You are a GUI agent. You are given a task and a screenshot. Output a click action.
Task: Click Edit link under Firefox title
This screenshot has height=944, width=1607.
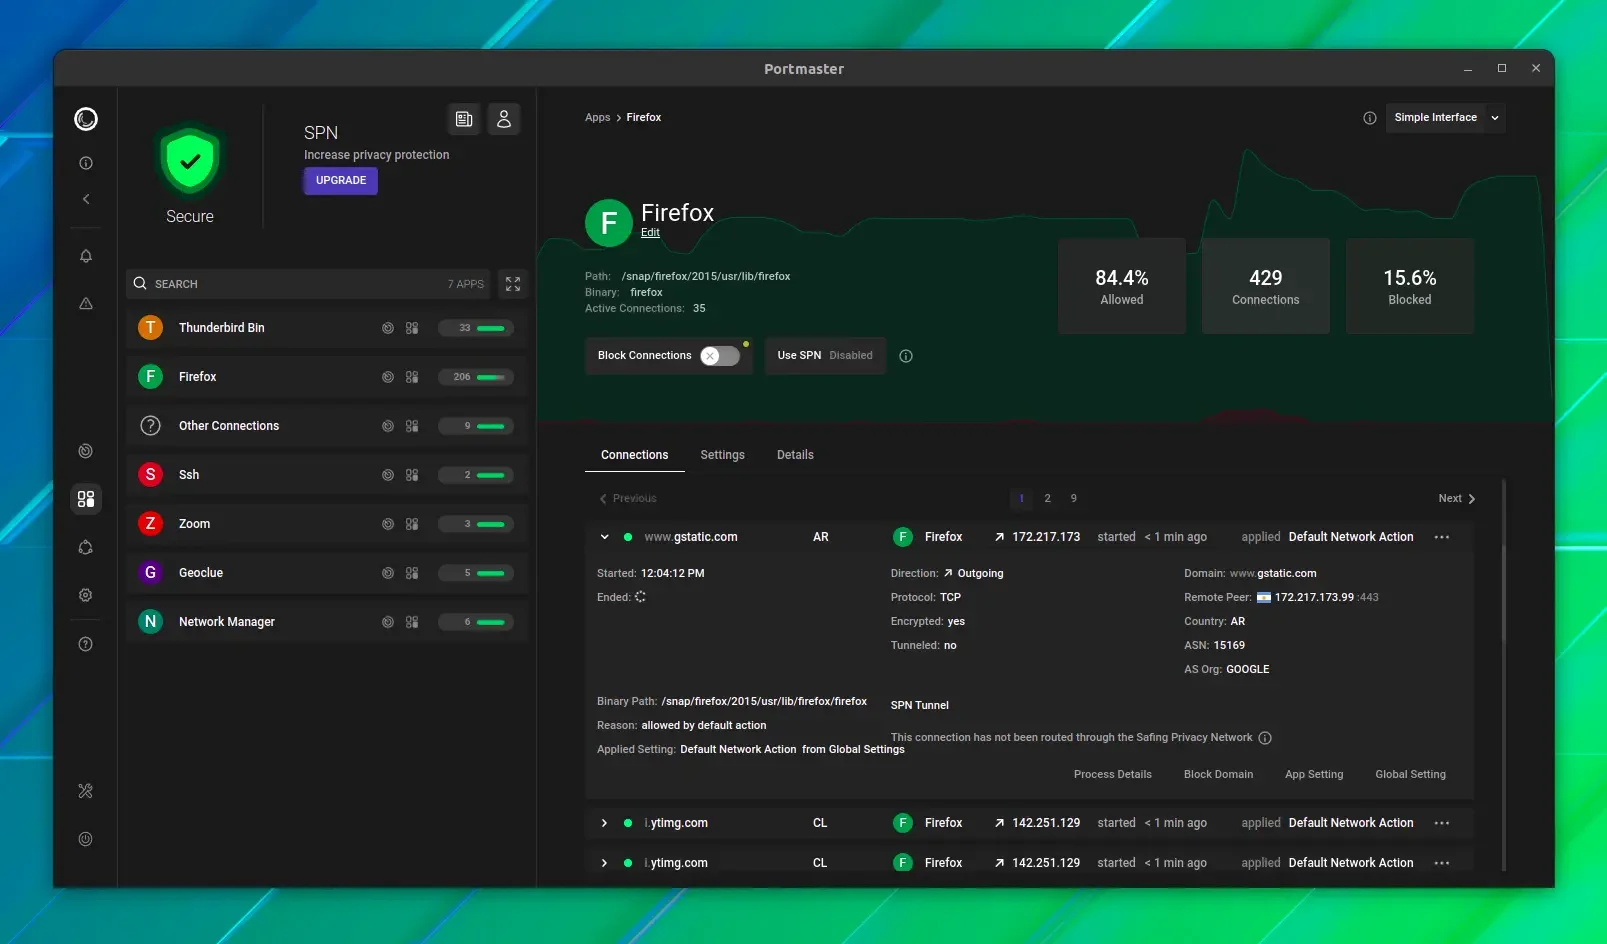pos(650,232)
